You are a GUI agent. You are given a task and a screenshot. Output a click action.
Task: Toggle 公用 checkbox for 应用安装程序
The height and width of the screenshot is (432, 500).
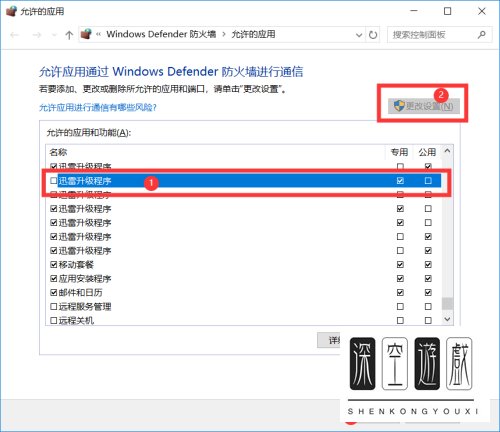pyautogui.click(x=428, y=279)
